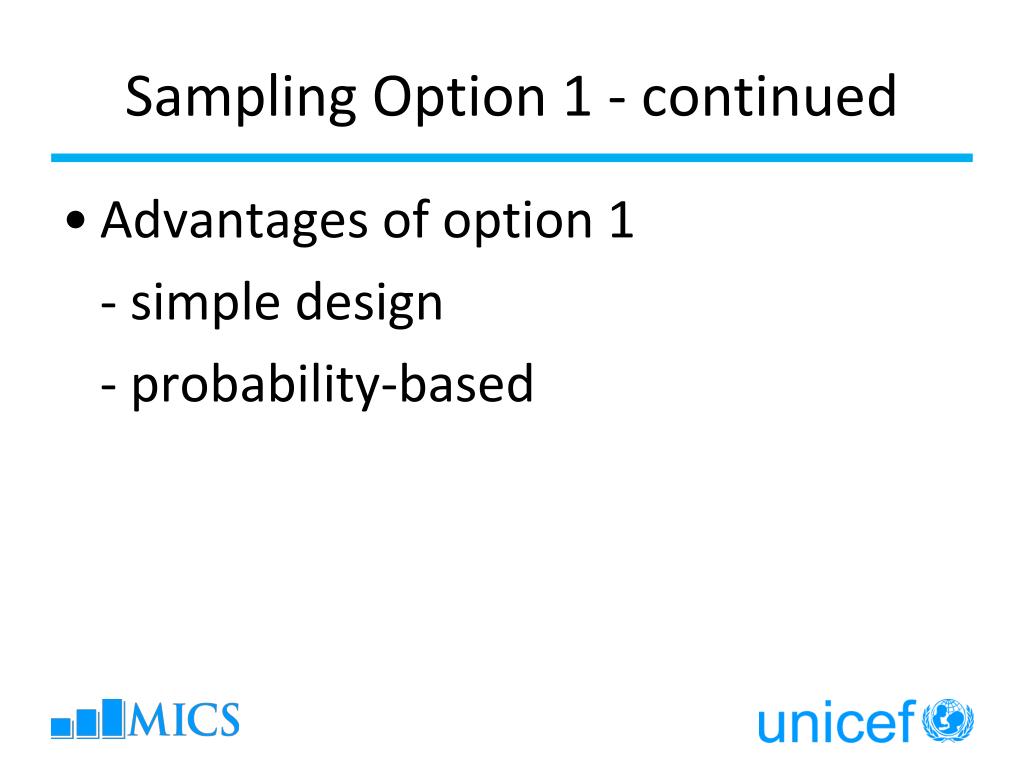
Task: Click the round bullet point before Advantages
Action: pyautogui.click(x=76, y=221)
